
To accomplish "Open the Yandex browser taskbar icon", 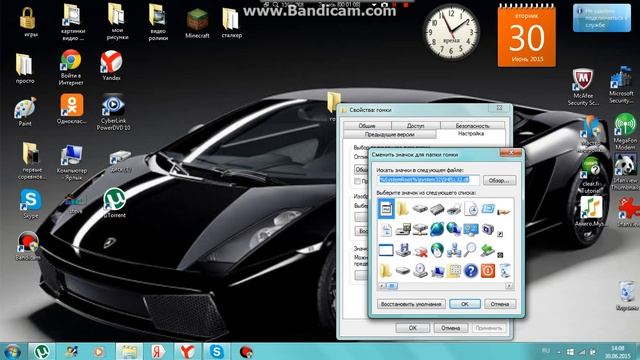I will pos(187,352).
